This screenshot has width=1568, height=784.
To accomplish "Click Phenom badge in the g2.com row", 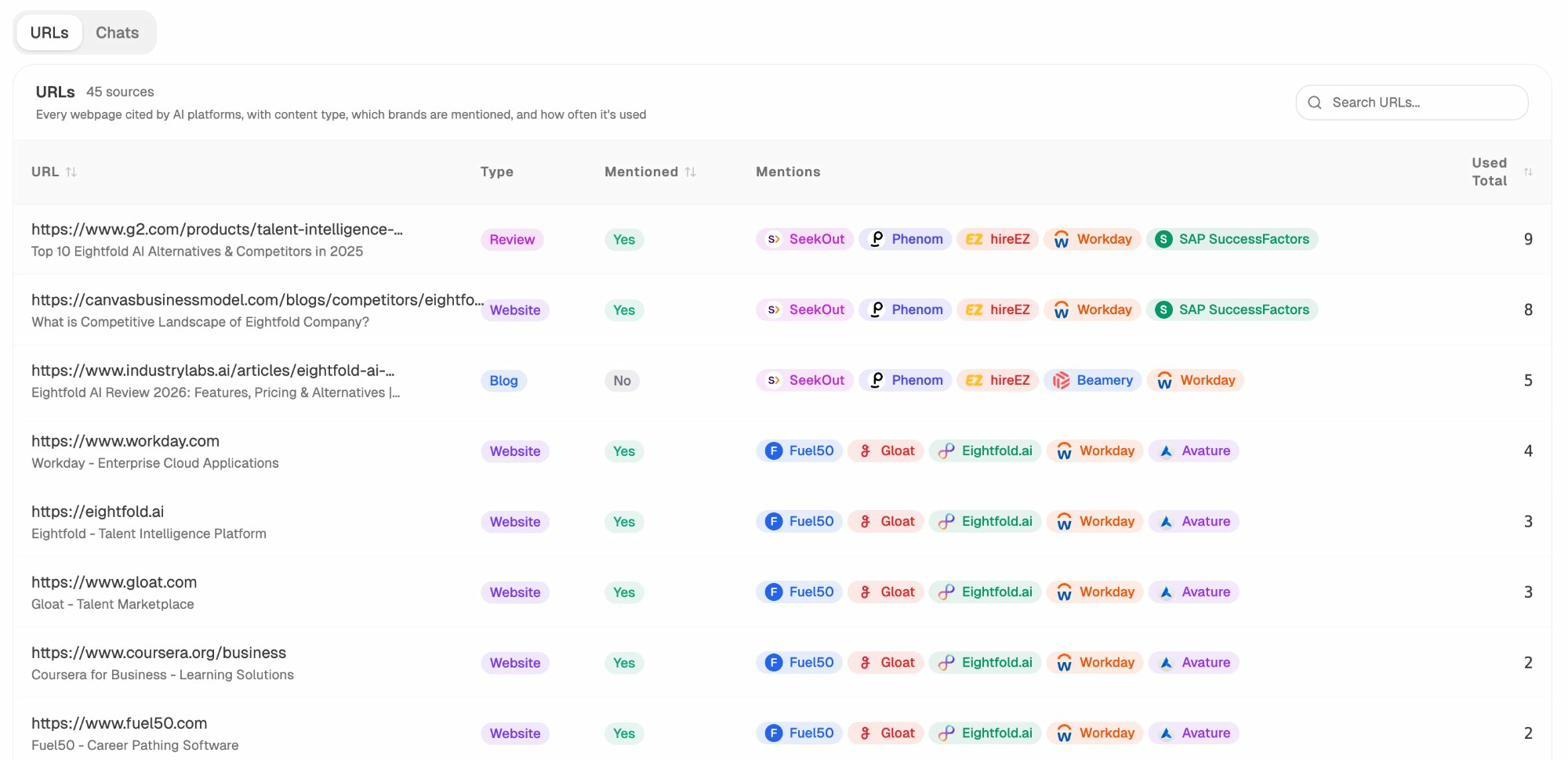I will coord(905,240).
